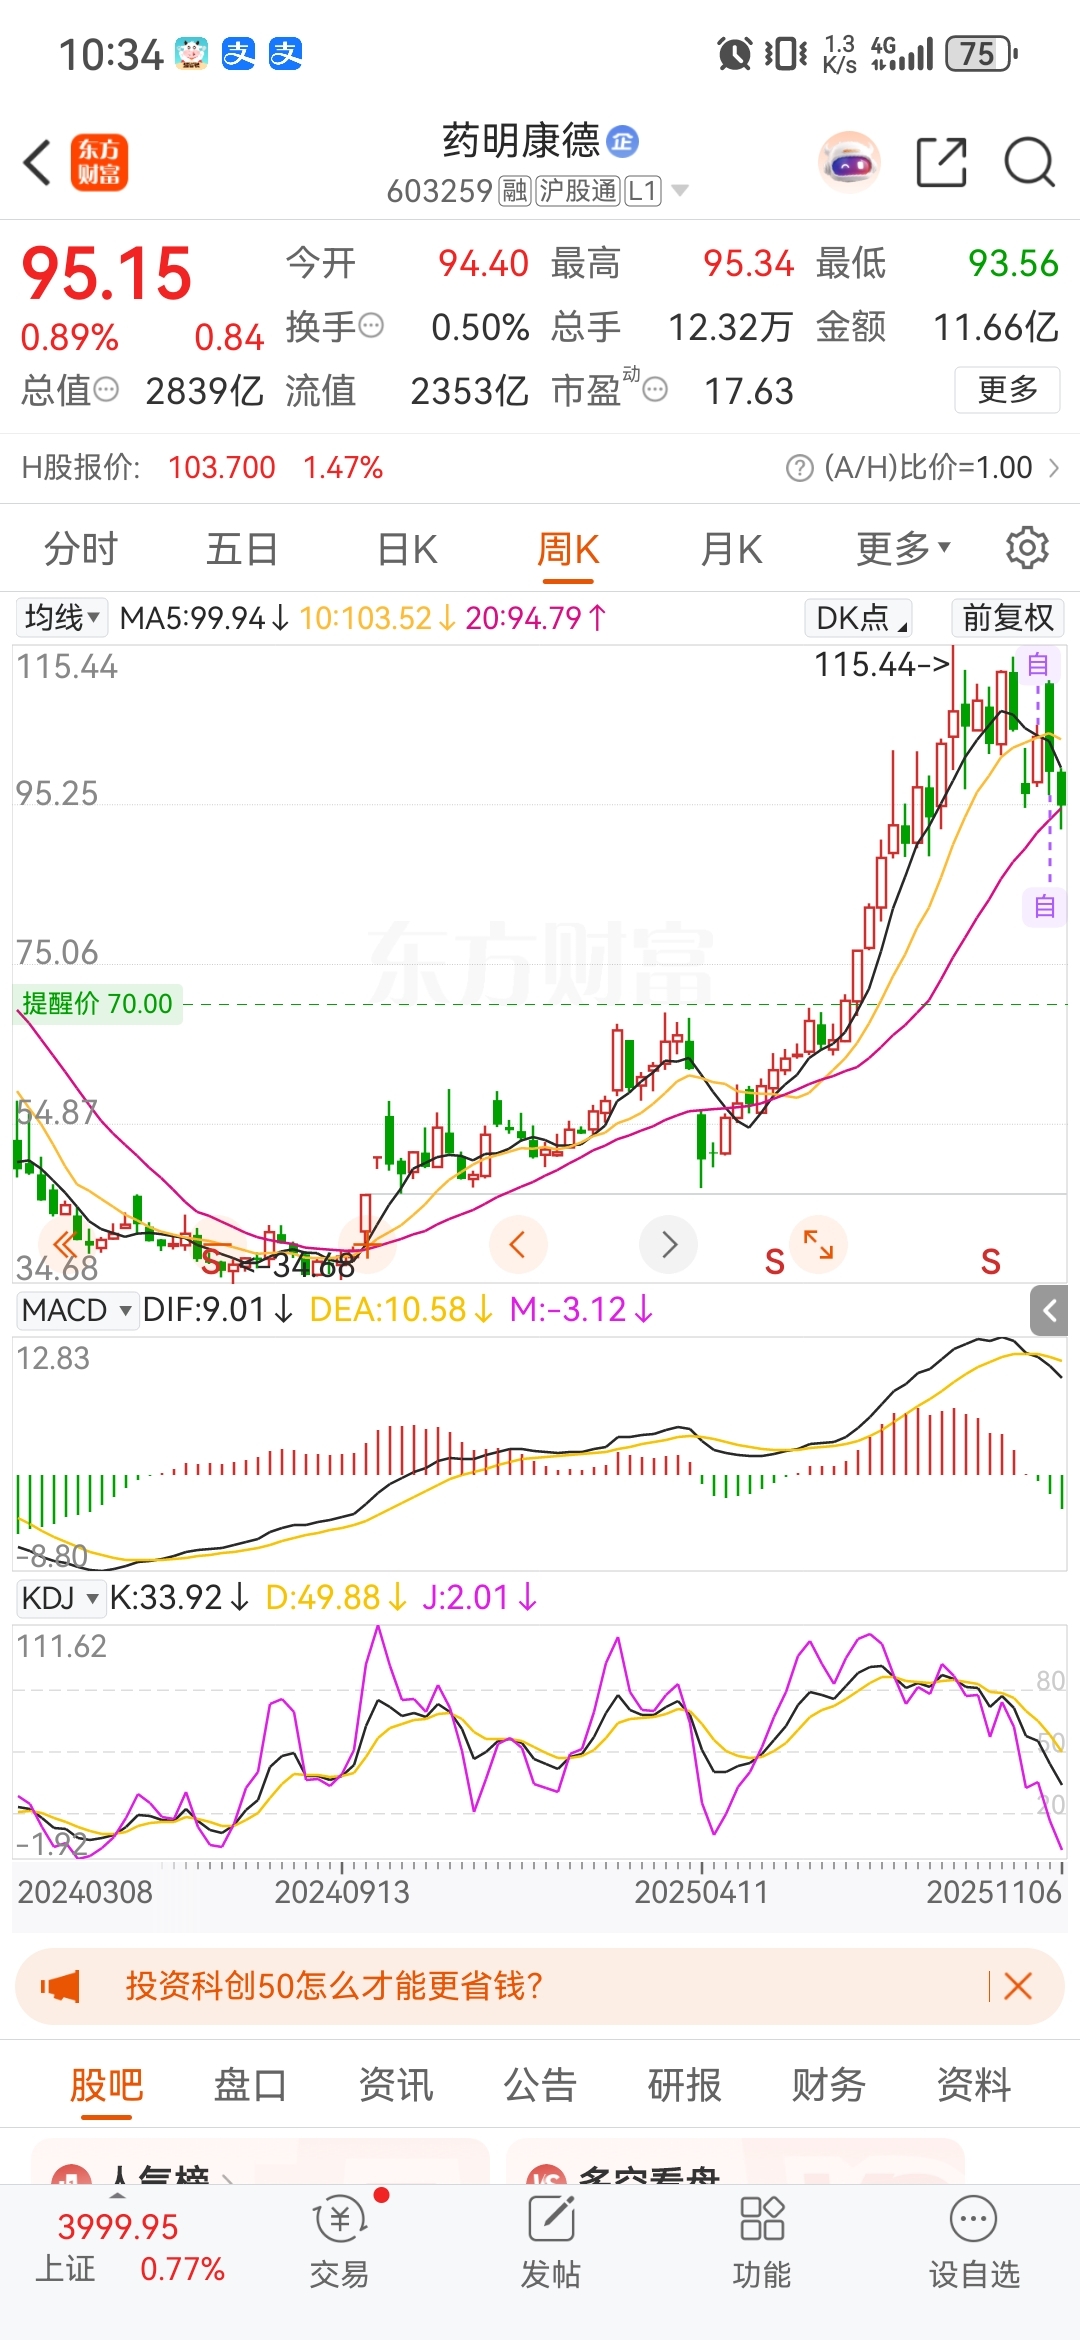Open the 东方财富 logo home
Image resolution: width=1080 pixels, height=2340 pixels.
pos(99,163)
